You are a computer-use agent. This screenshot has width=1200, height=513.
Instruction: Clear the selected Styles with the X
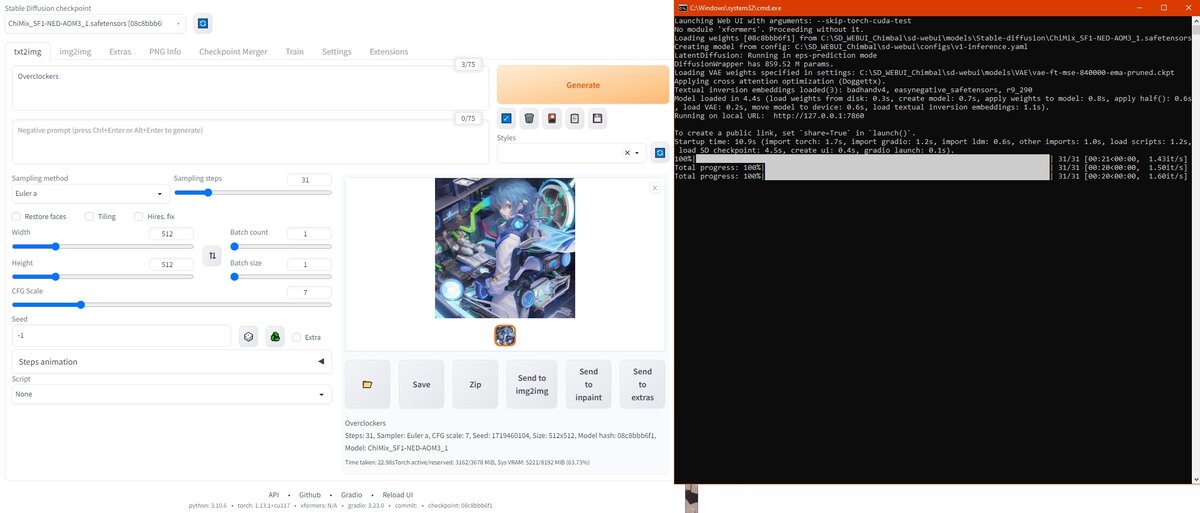pyautogui.click(x=628, y=153)
